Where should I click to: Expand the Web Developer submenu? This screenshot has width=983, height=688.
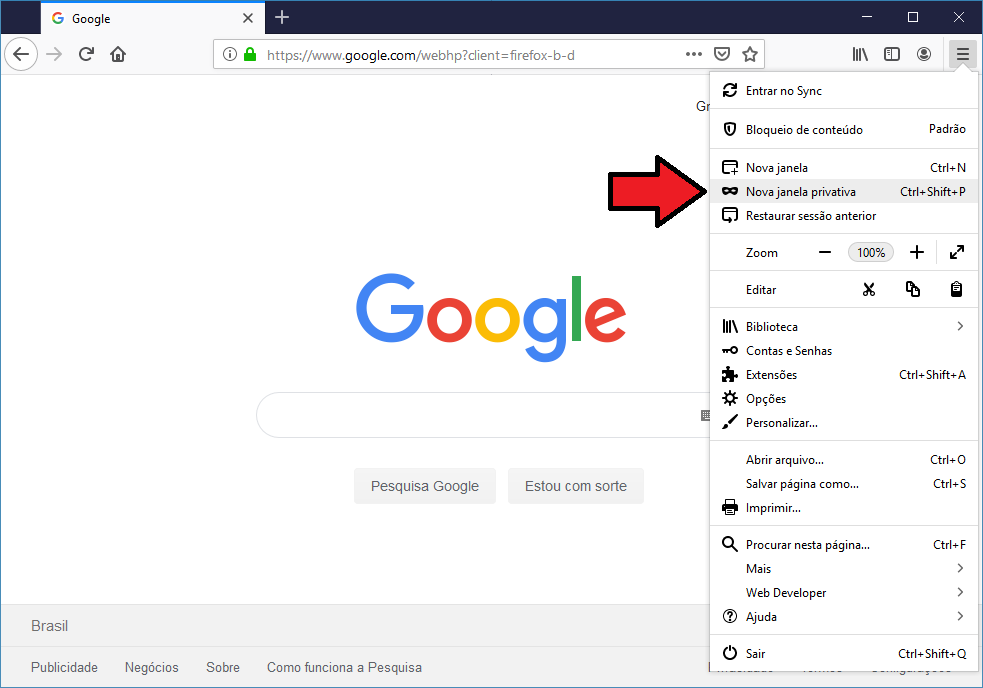click(844, 593)
